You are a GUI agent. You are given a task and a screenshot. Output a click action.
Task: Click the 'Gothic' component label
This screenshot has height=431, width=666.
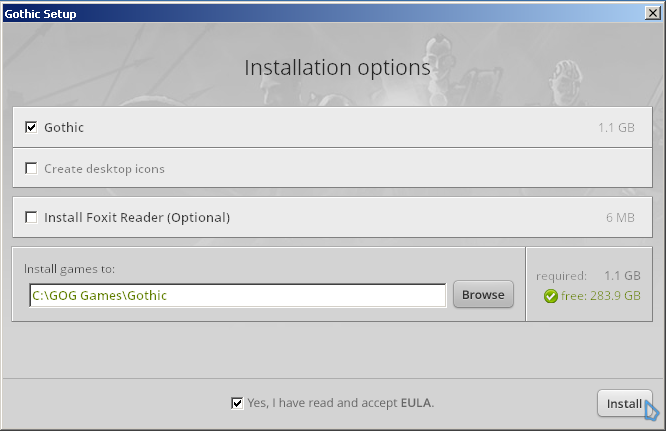coord(64,127)
